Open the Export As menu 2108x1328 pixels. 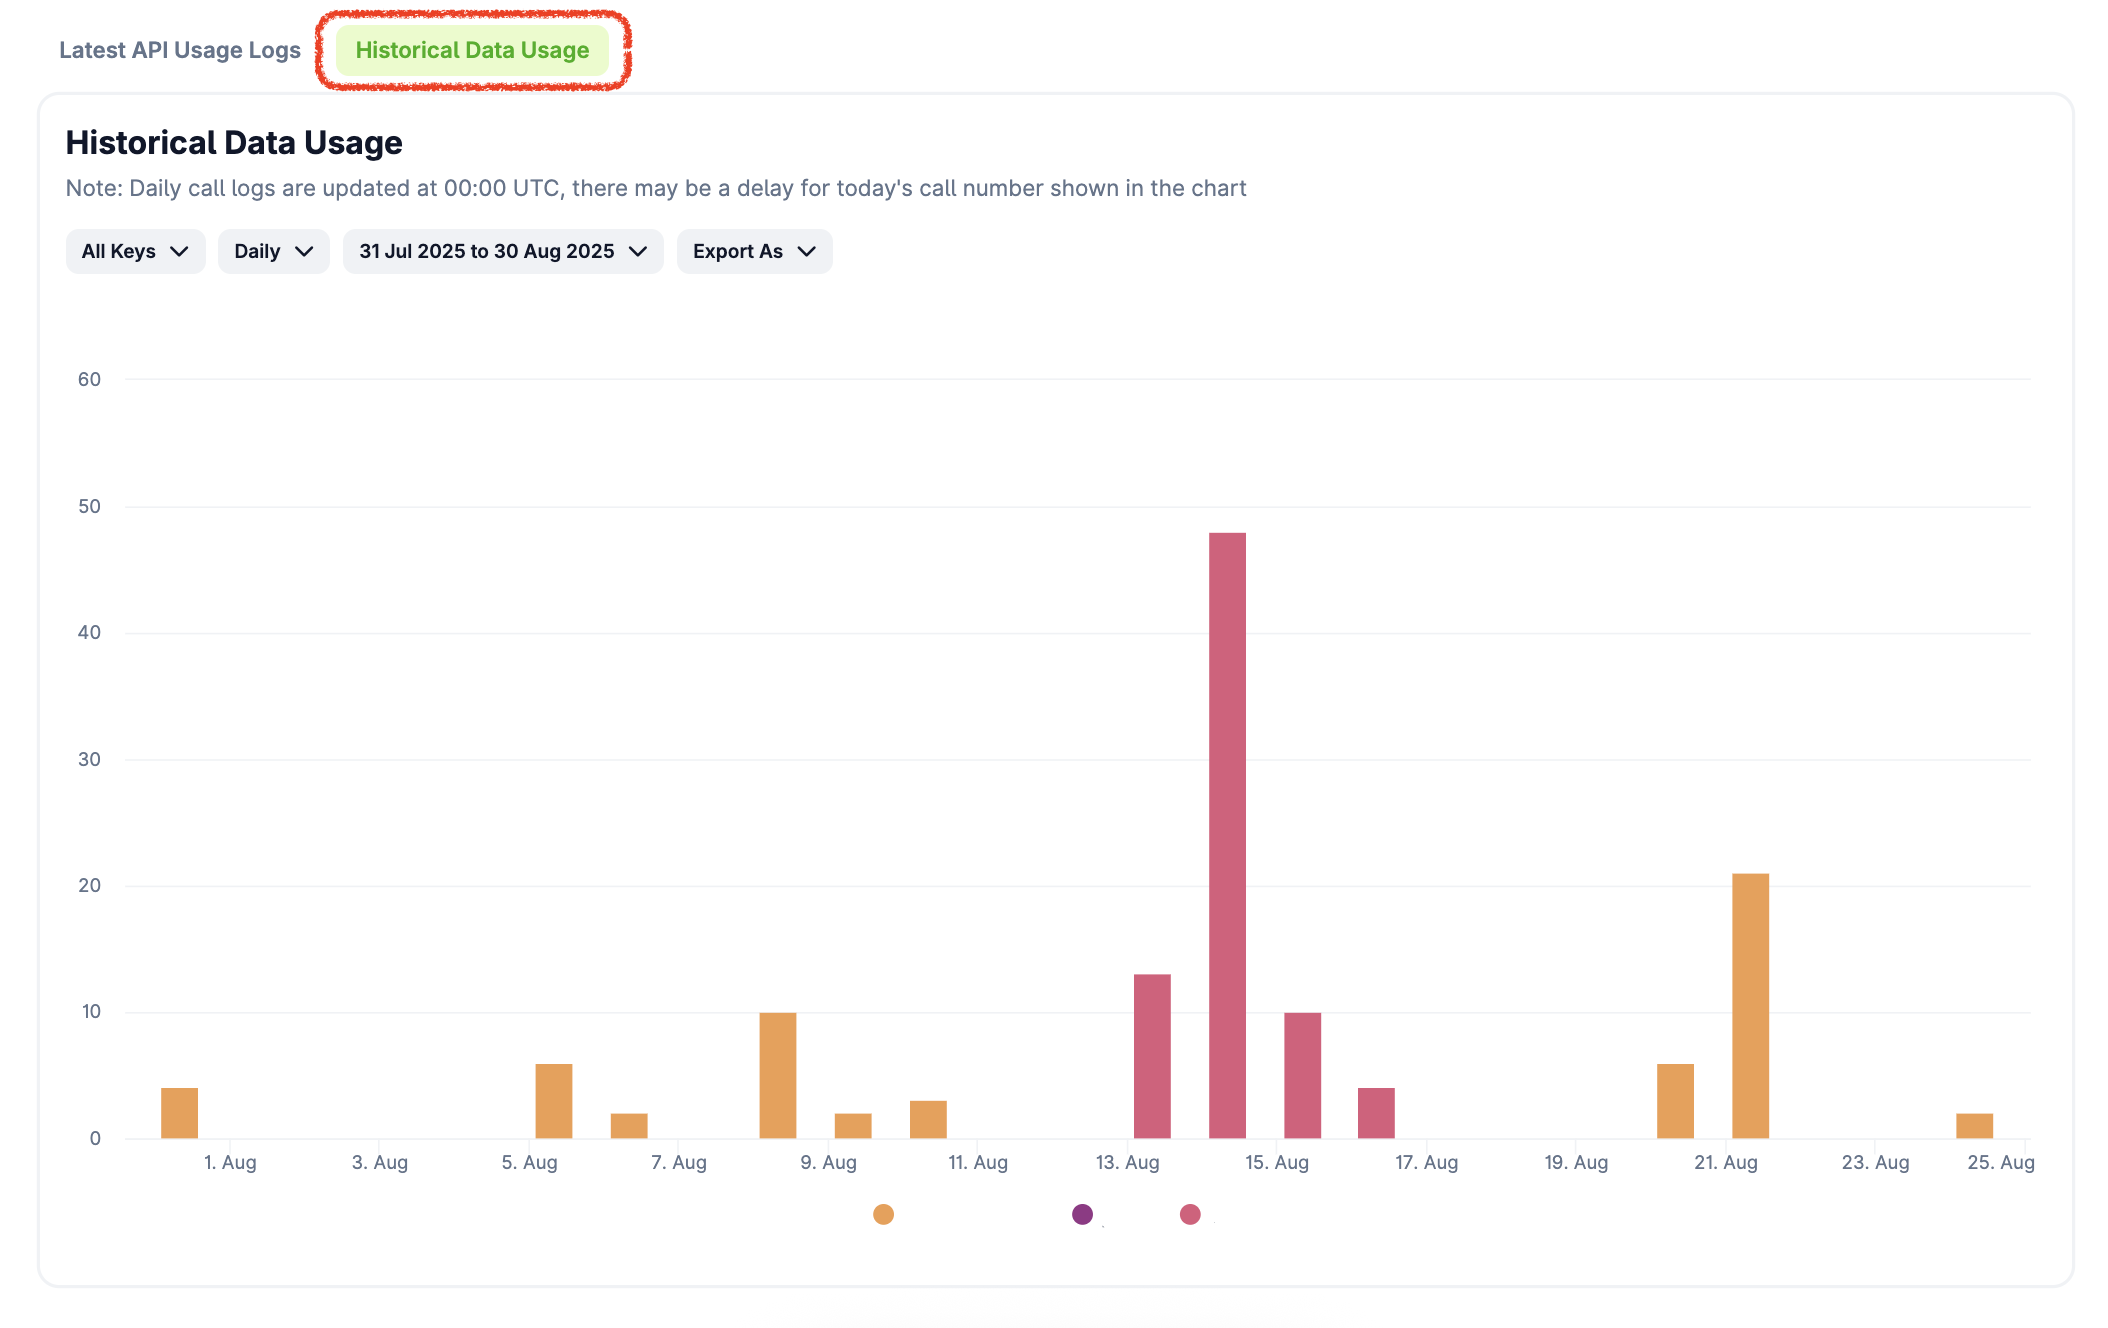[x=754, y=251]
